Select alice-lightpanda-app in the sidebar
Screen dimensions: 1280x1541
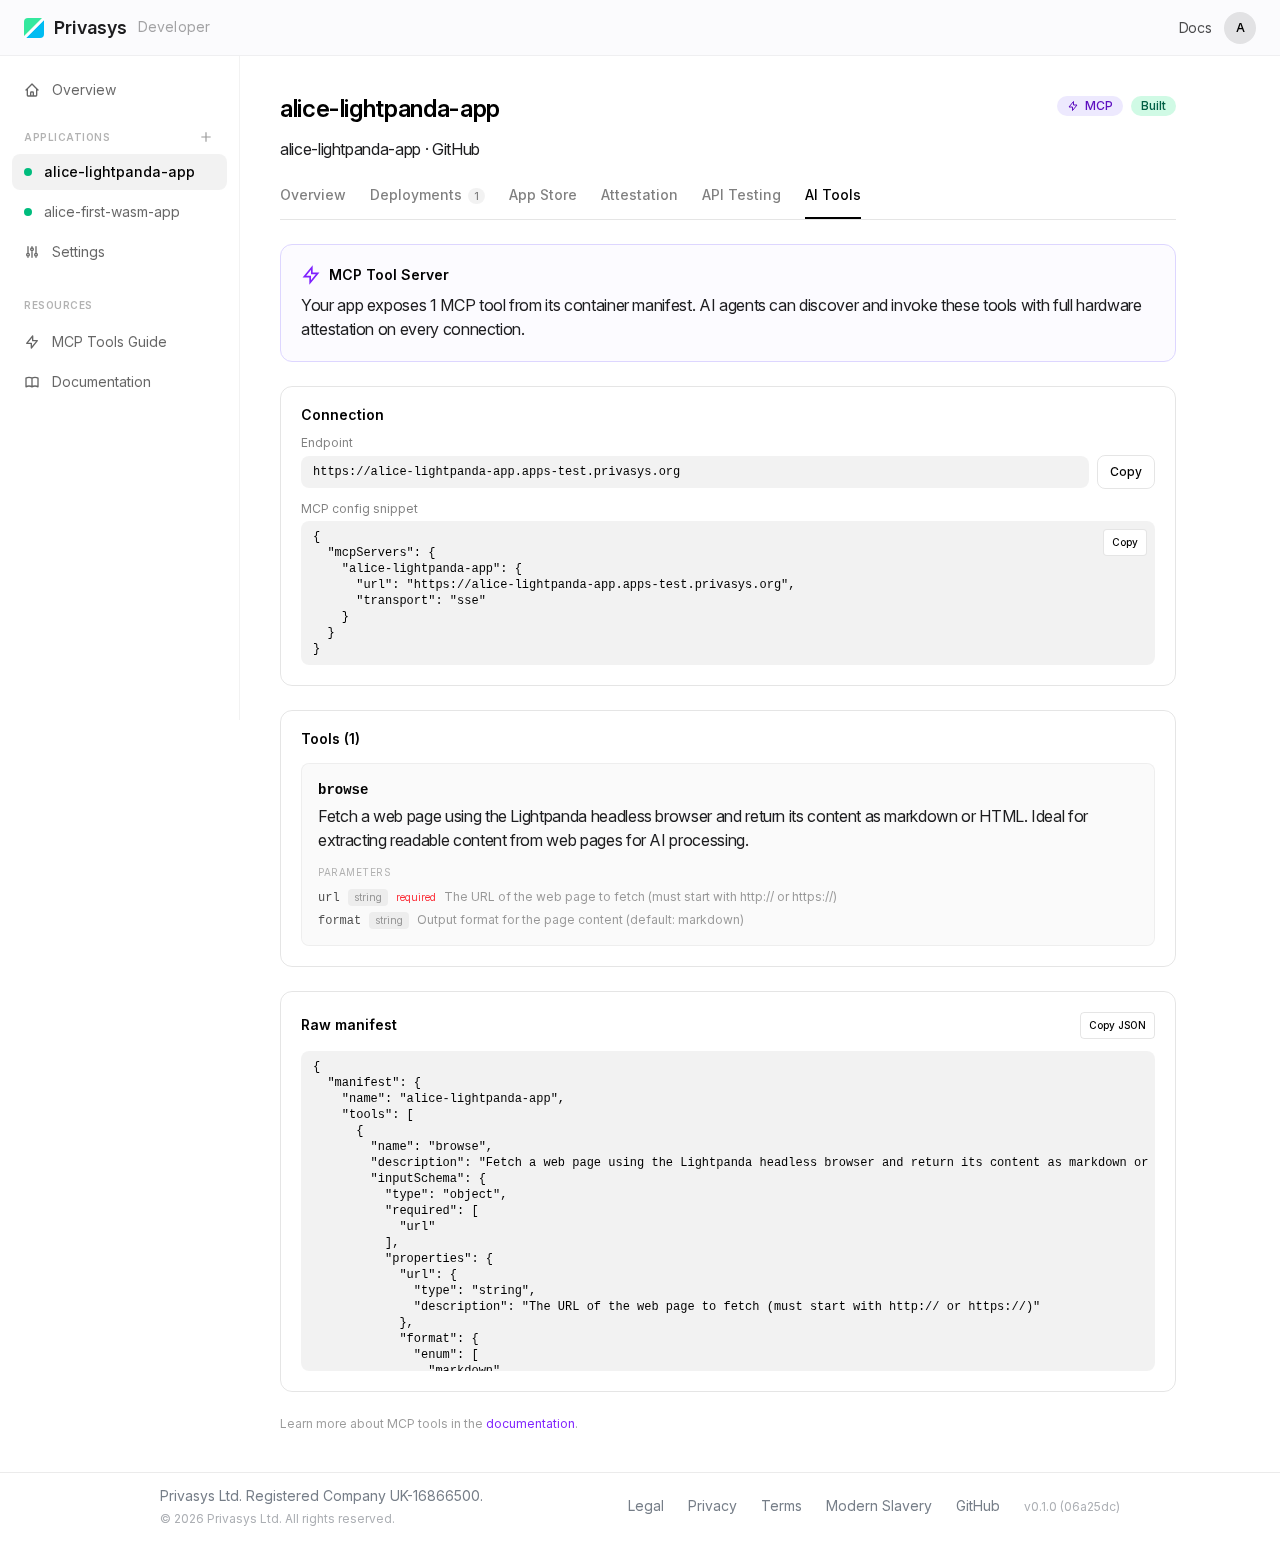119,172
